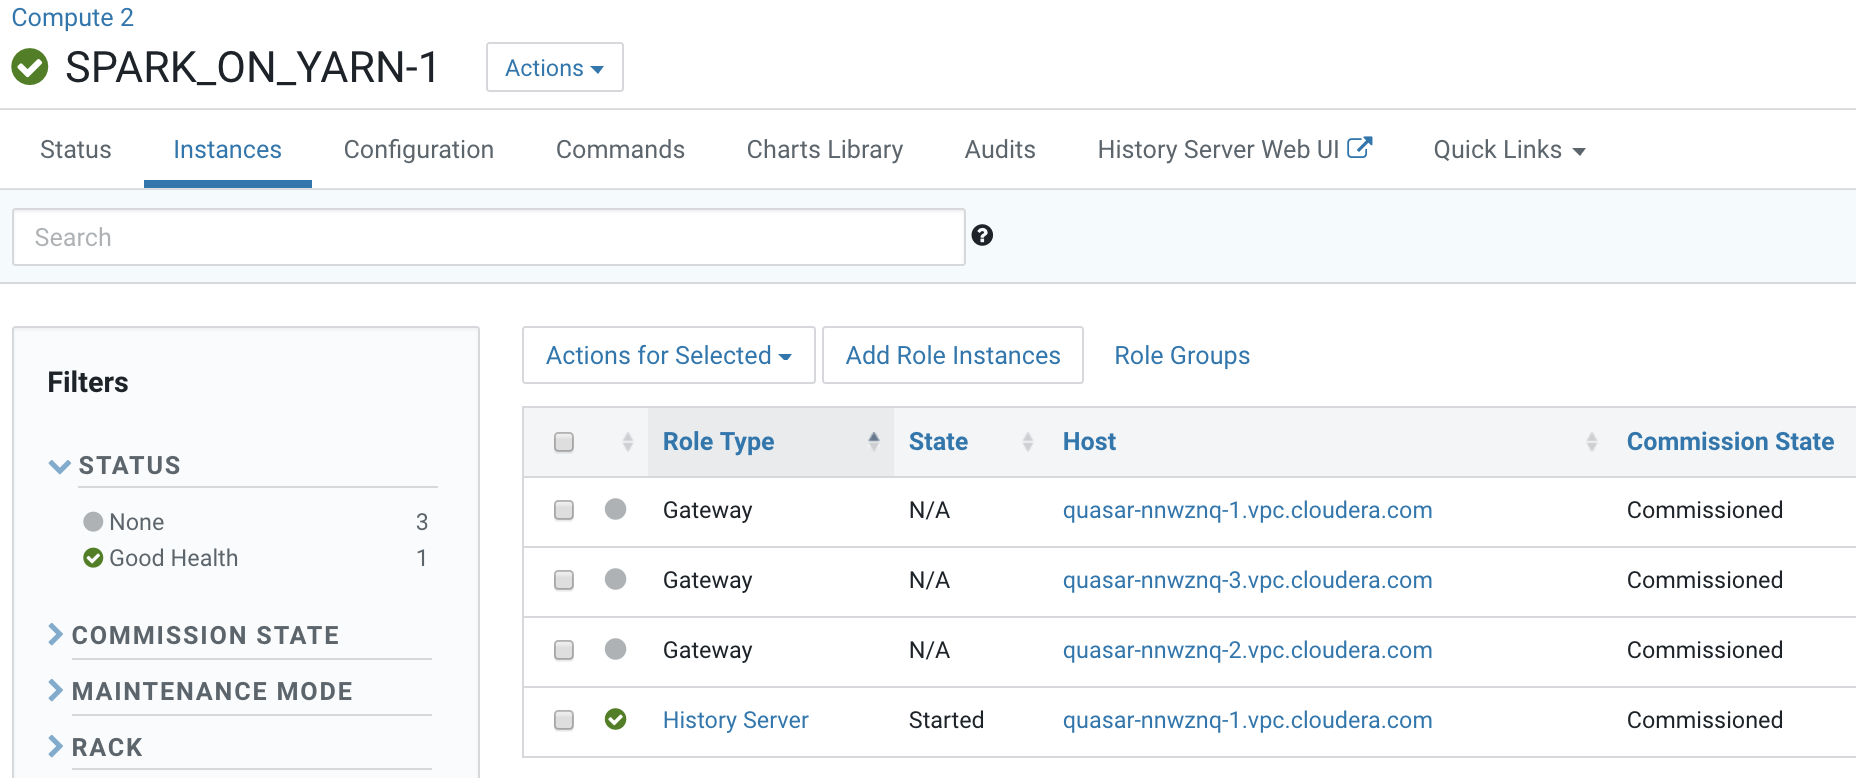Click the Role Type sort arrow icon
Viewport: 1856px width, 778px height.
[873, 441]
